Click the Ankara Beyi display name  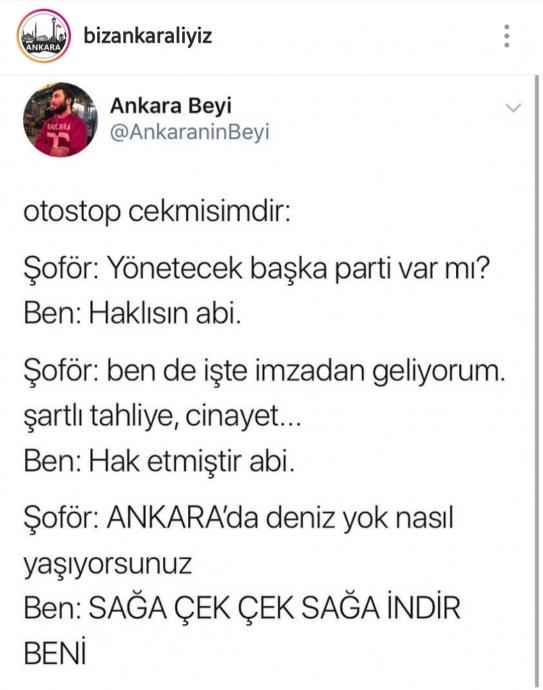(x=171, y=106)
